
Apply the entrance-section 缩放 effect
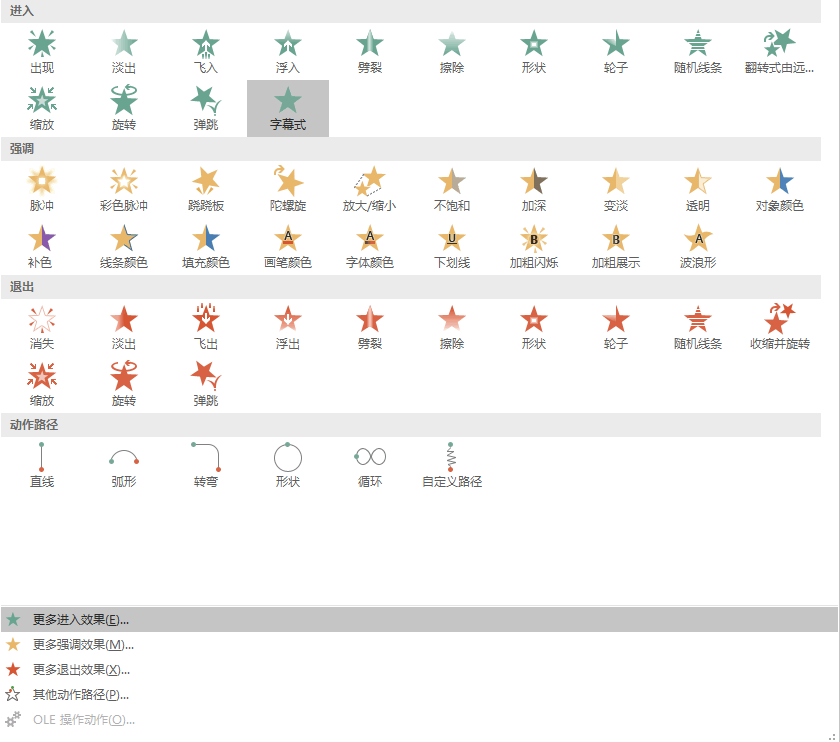click(x=42, y=109)
